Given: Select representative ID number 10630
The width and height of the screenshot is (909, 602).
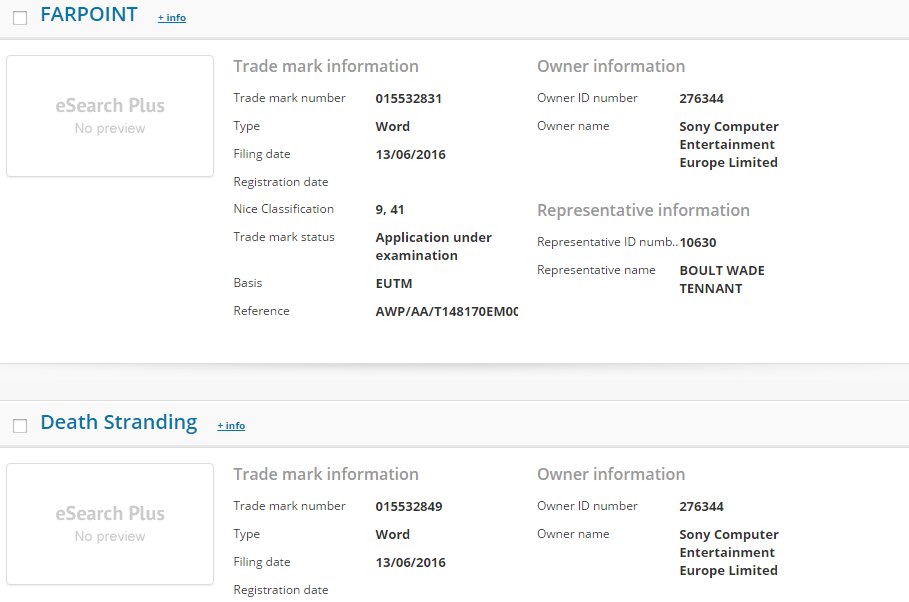Looking at the screenshot, I should click(x=698, y=242).
